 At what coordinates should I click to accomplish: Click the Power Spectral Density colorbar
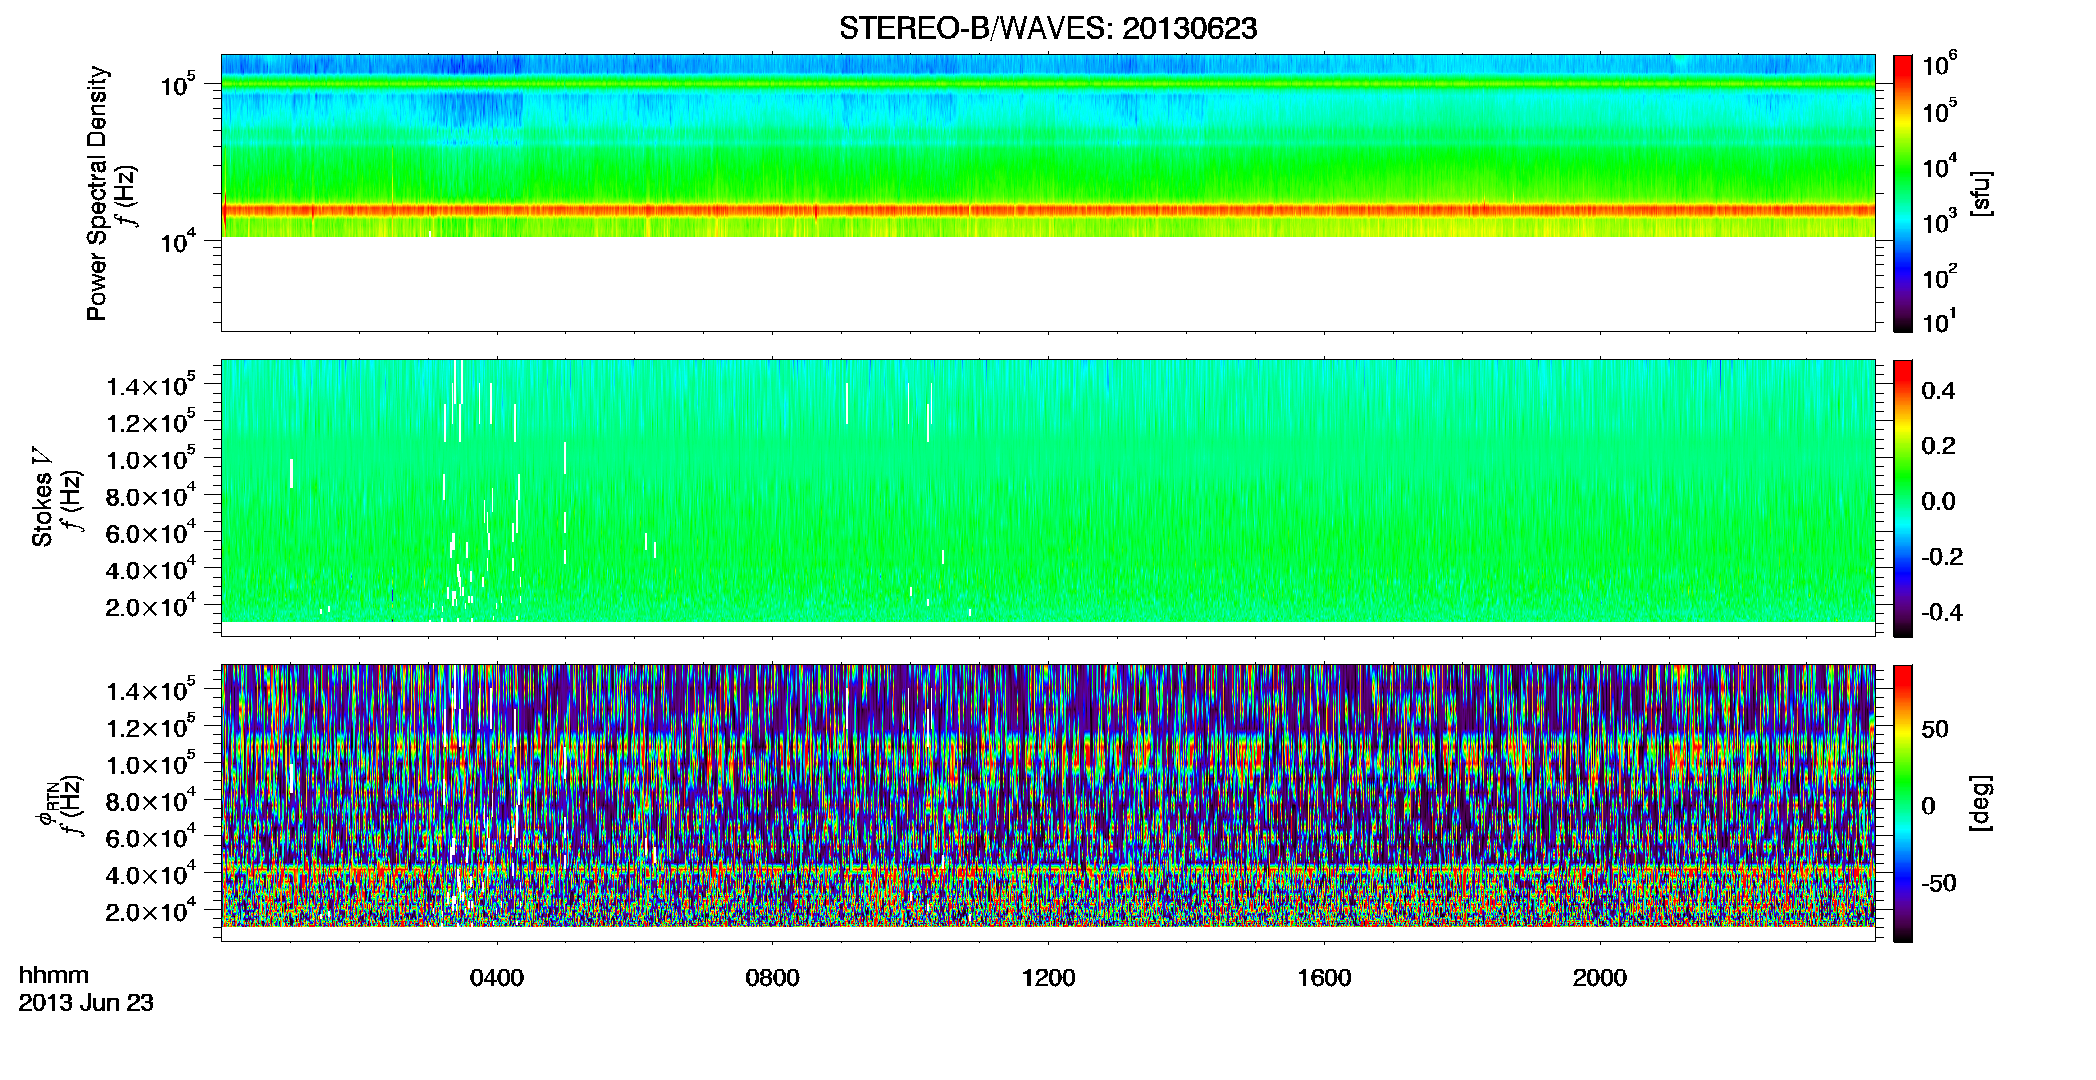1903,193
